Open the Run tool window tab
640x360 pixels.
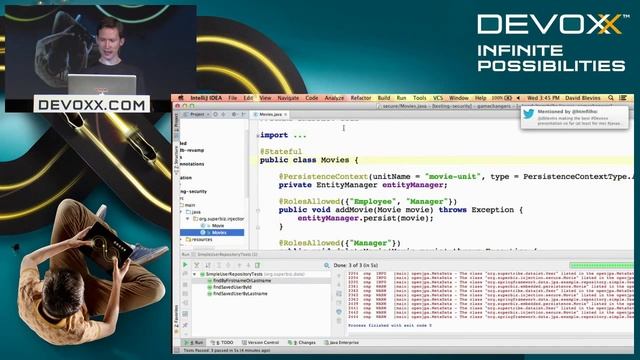point(194,342)
